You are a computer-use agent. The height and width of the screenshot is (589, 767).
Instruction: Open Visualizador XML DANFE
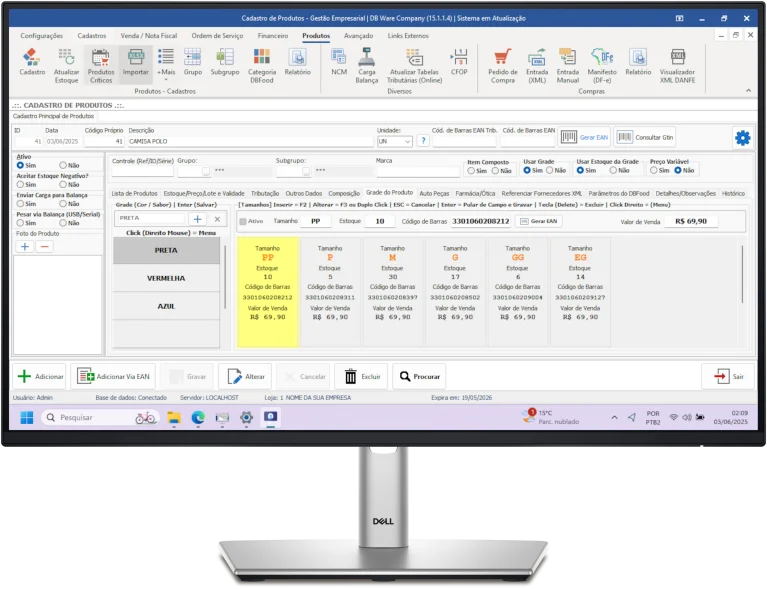(x=677, y=62)
